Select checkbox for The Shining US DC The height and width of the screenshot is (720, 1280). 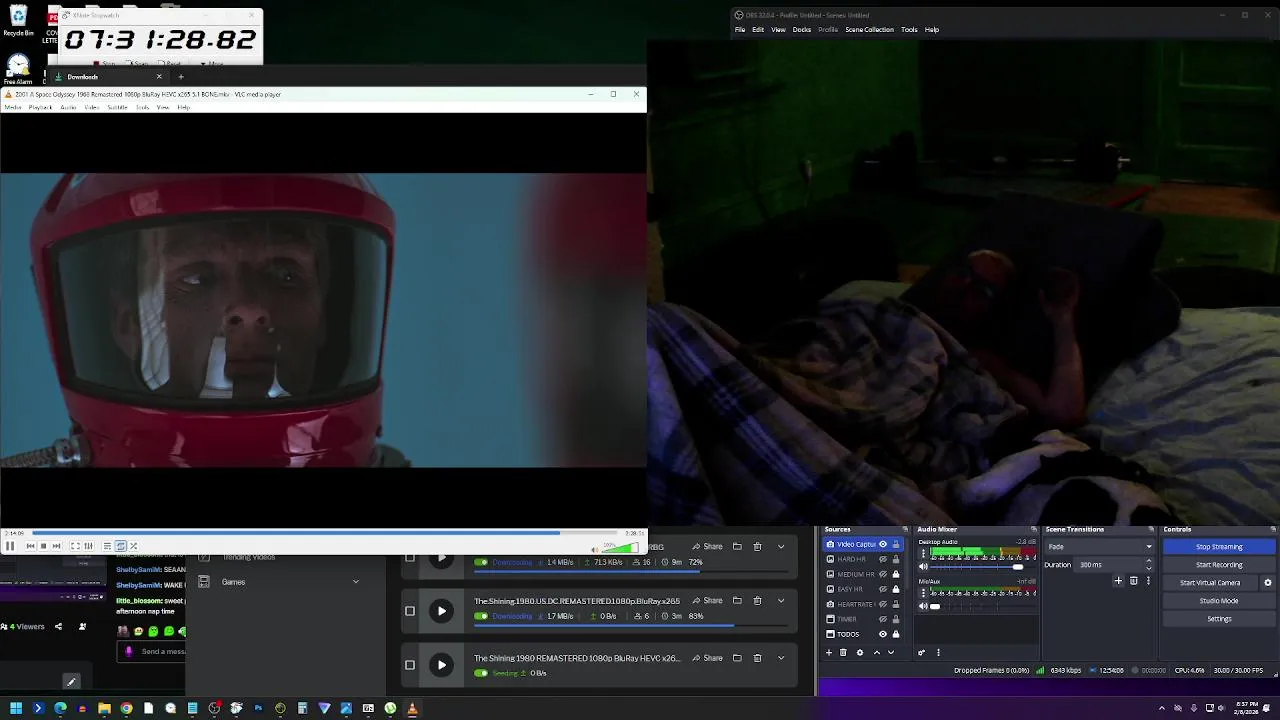(410, 611)
